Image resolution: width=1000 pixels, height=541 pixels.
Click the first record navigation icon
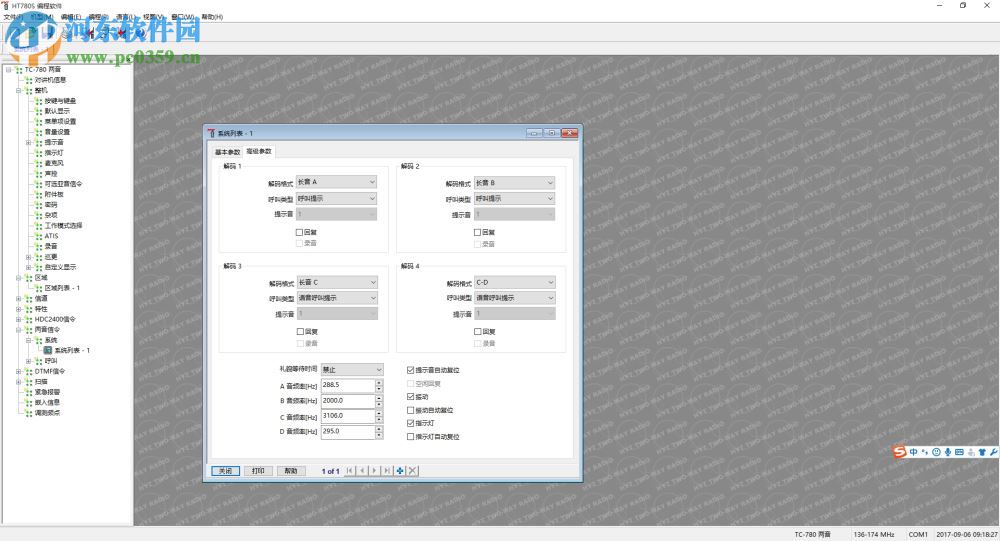tap(349, 471)
